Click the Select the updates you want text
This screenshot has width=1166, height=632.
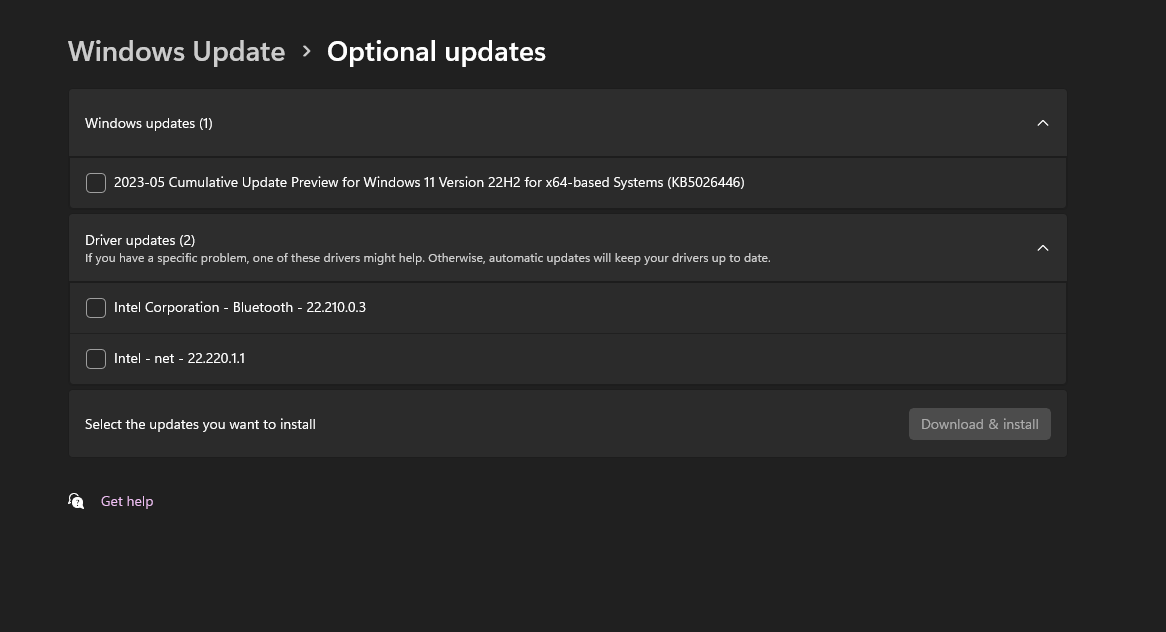(x=200, y=425)
